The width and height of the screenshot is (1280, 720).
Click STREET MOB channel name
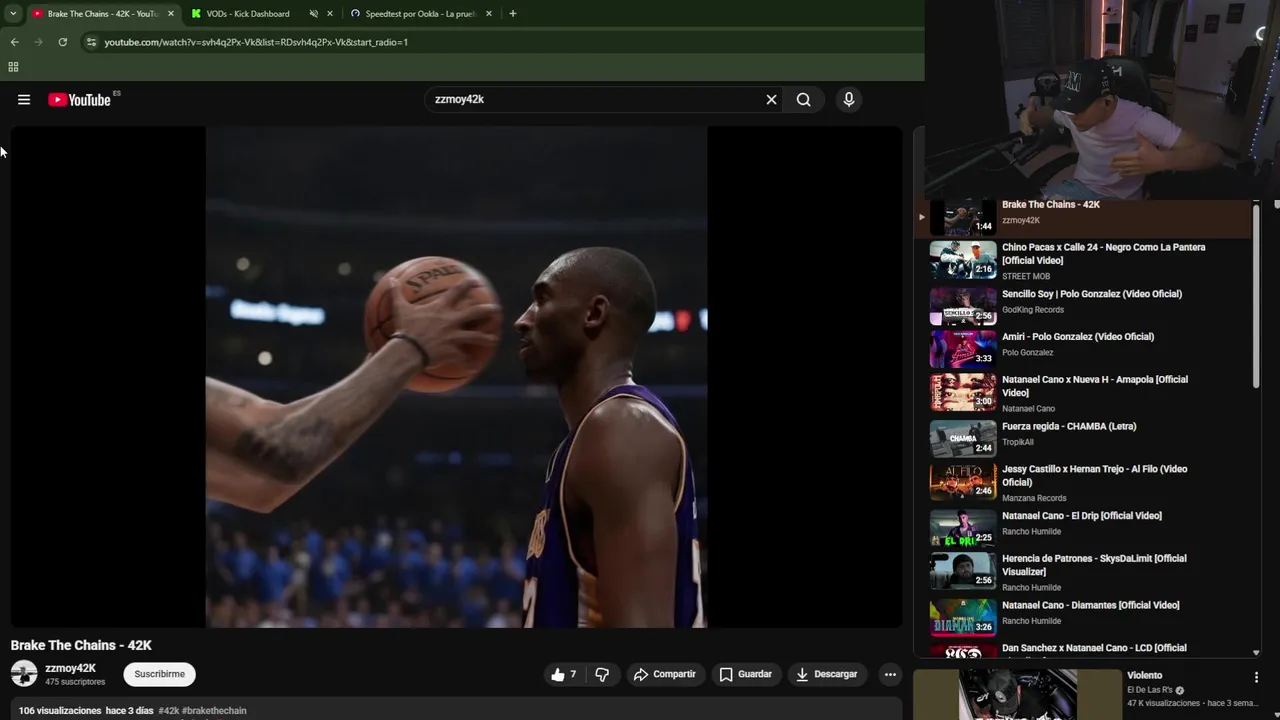1026,276
